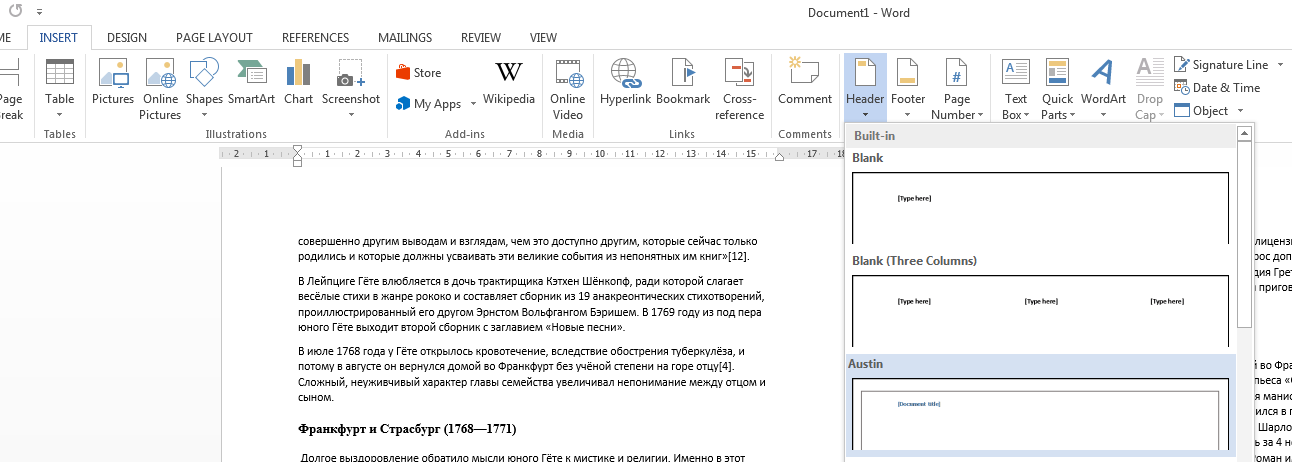
Task: Switch to the DESIGN tab
Action: [x=127, y=37]
